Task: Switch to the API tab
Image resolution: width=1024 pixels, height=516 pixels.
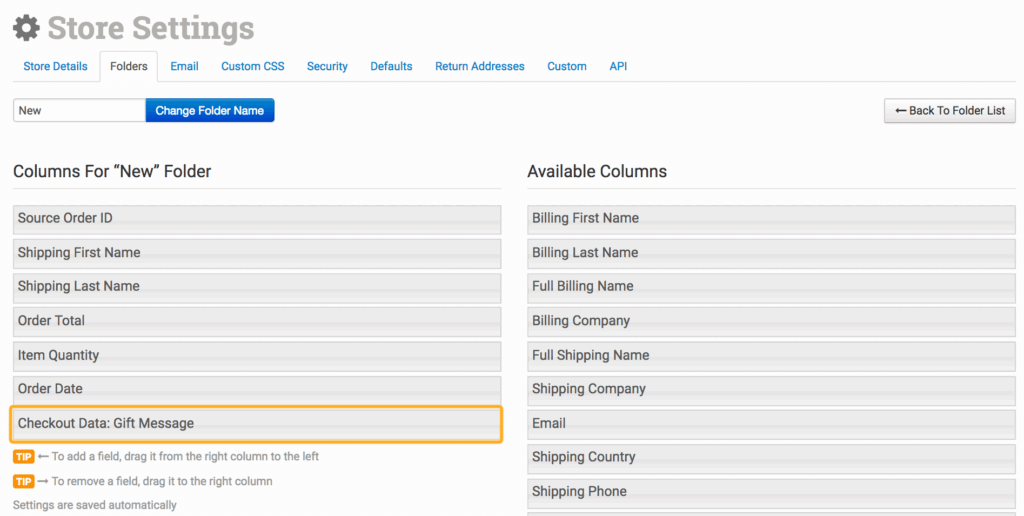Action: click(x=618, y=66)
